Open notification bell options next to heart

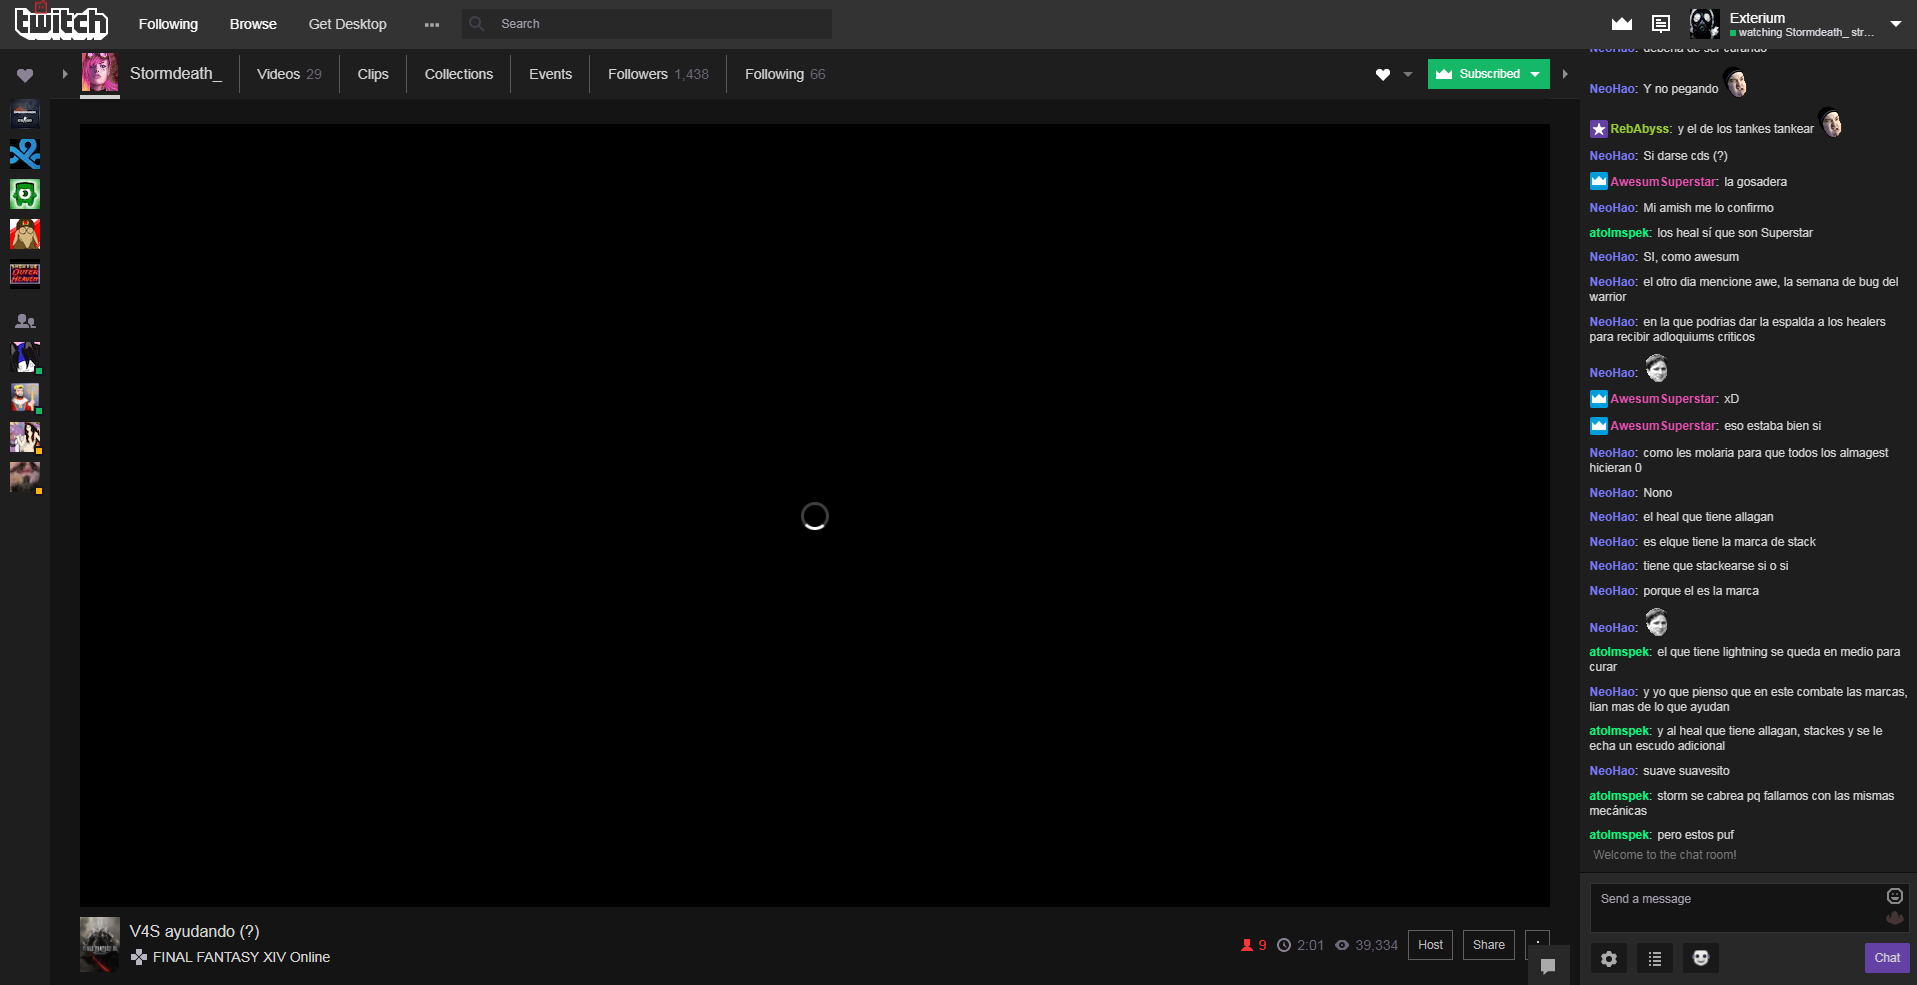point(1408,74)
